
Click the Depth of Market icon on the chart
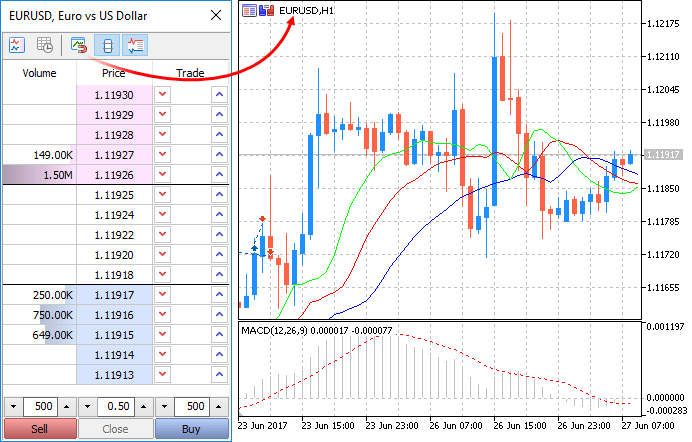249,10
